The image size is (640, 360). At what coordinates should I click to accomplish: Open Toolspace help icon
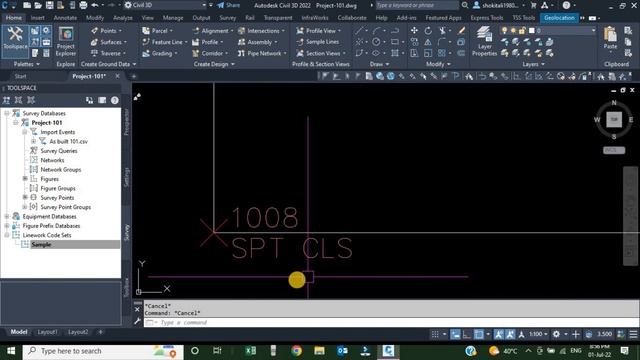(x=115, y=100)
